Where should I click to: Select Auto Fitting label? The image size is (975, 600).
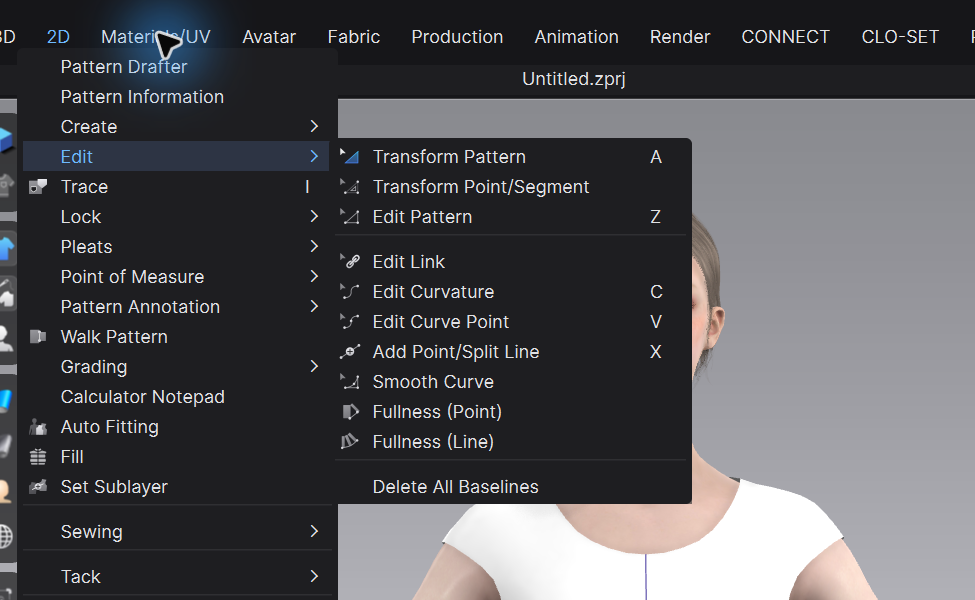[109, 427]
